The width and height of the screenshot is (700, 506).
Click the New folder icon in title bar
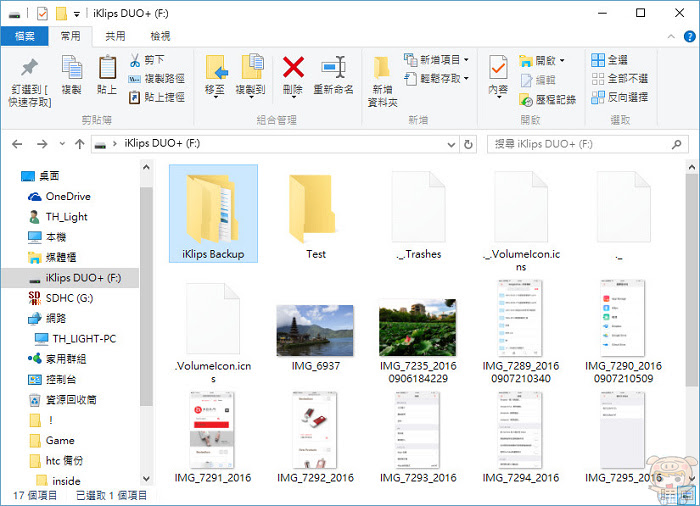61,14
